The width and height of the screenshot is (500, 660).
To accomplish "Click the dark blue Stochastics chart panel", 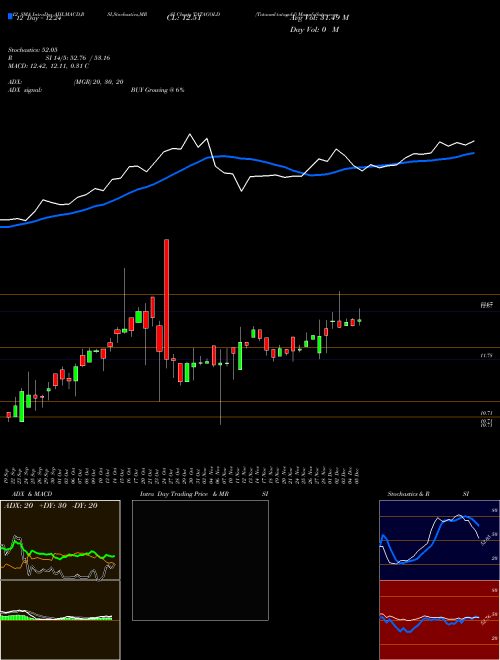I will pyautogui.click(x=439, y=540).
